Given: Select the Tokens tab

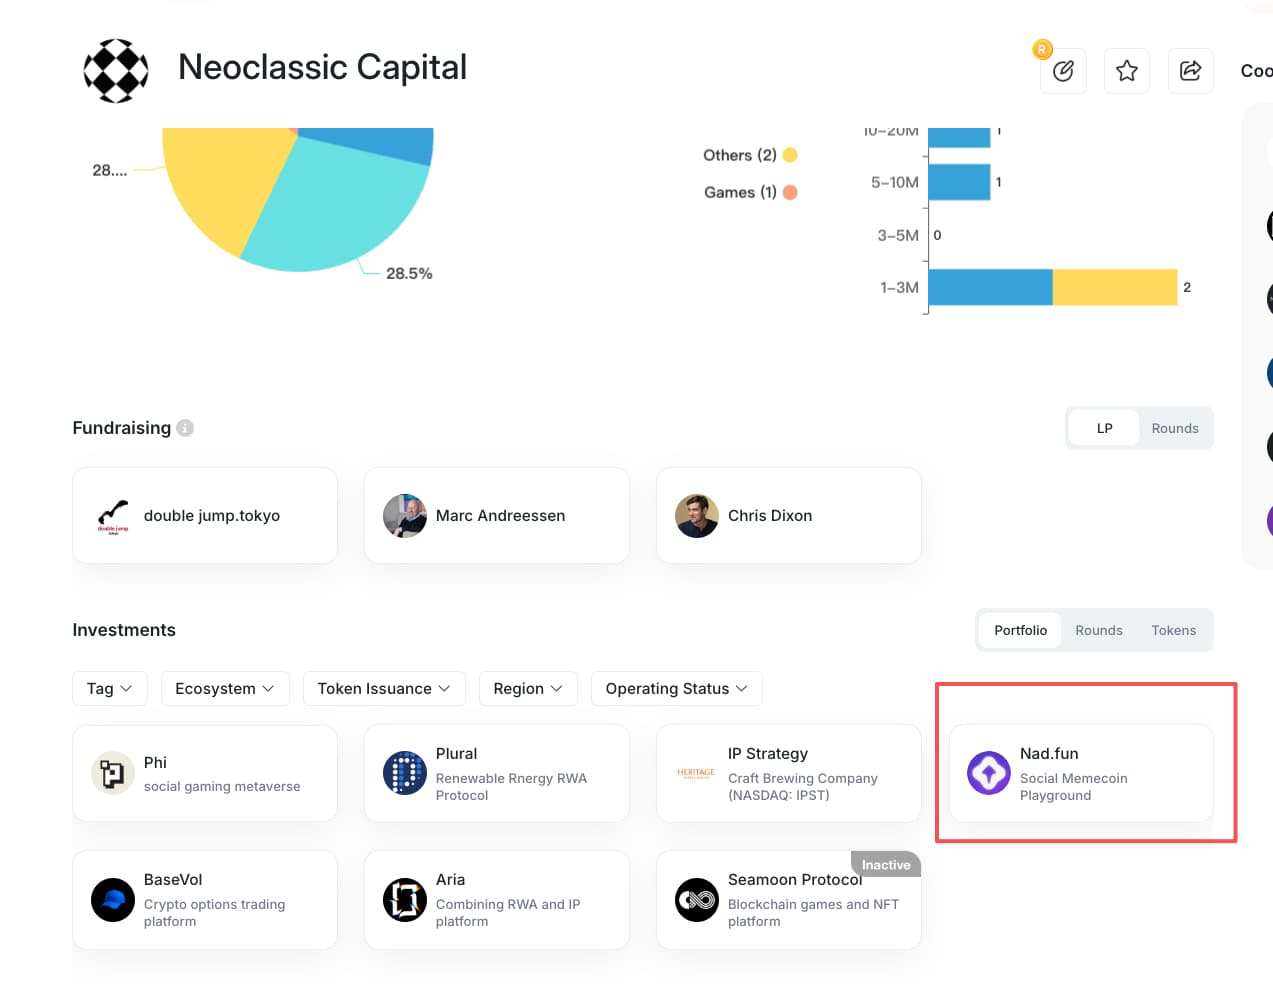Looking at the screenshot, I should 1173,630.
